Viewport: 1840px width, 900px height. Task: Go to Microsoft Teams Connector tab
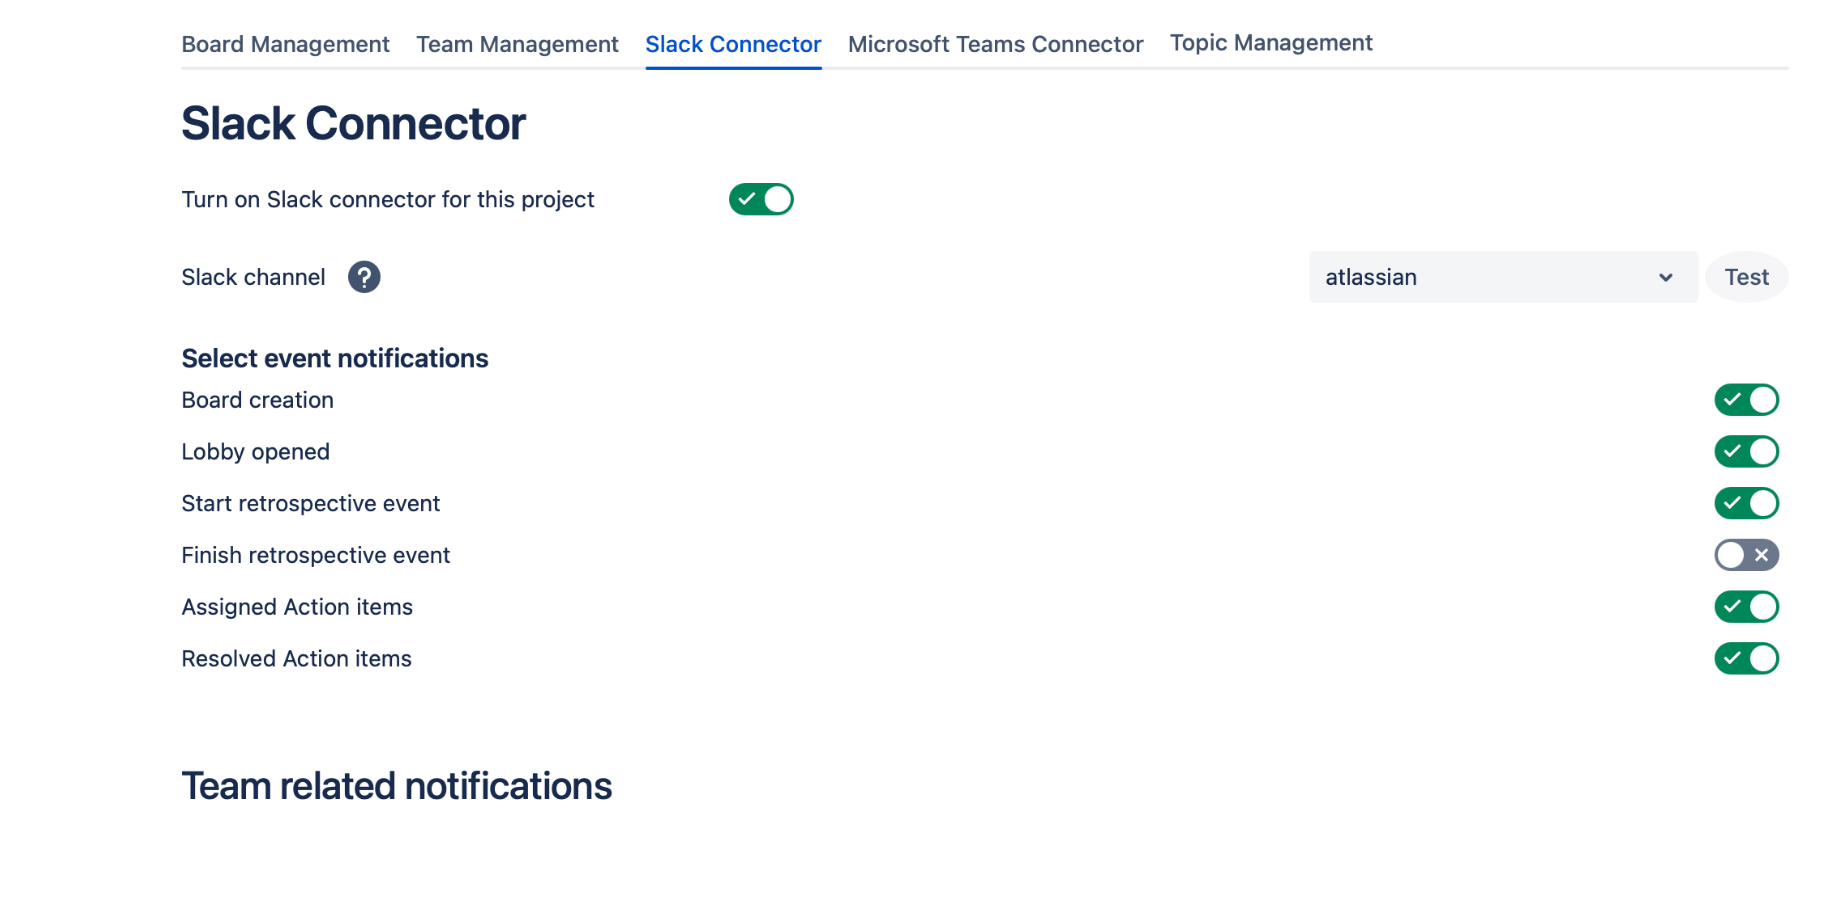[x=995, y=44]
